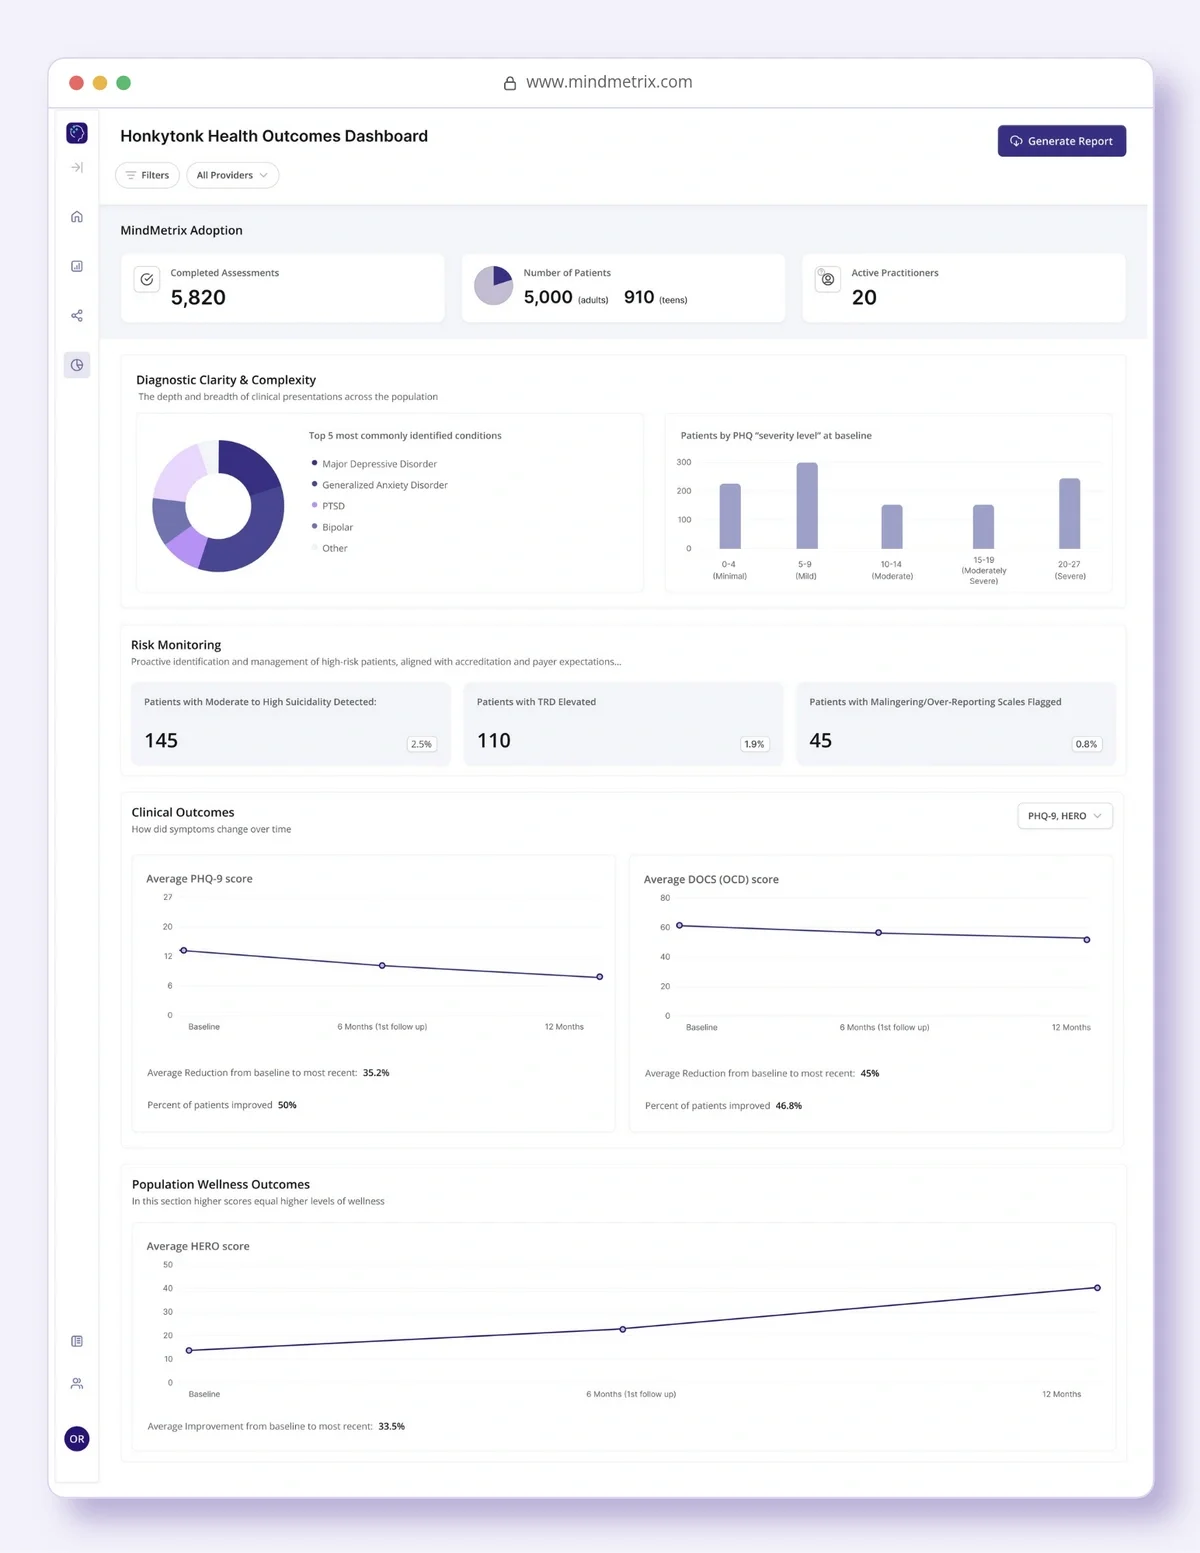Click the 1.9% TRD Elevated badge
1200x1553 pixels.
click(754, 744)
